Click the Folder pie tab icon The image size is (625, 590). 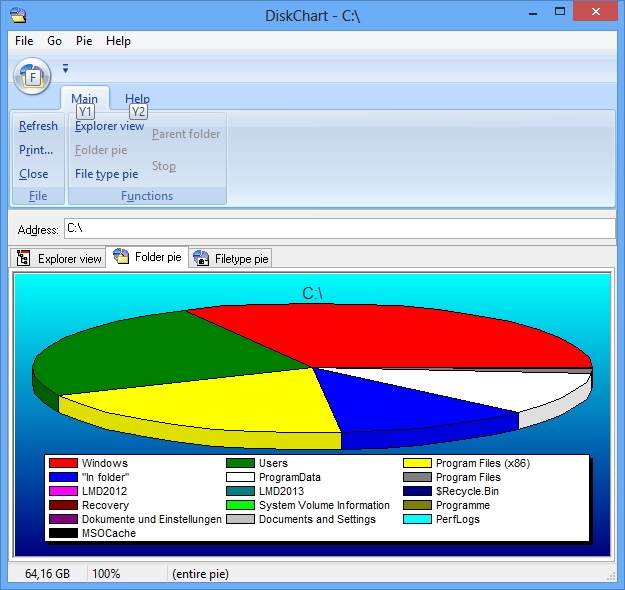pos(121,257)
